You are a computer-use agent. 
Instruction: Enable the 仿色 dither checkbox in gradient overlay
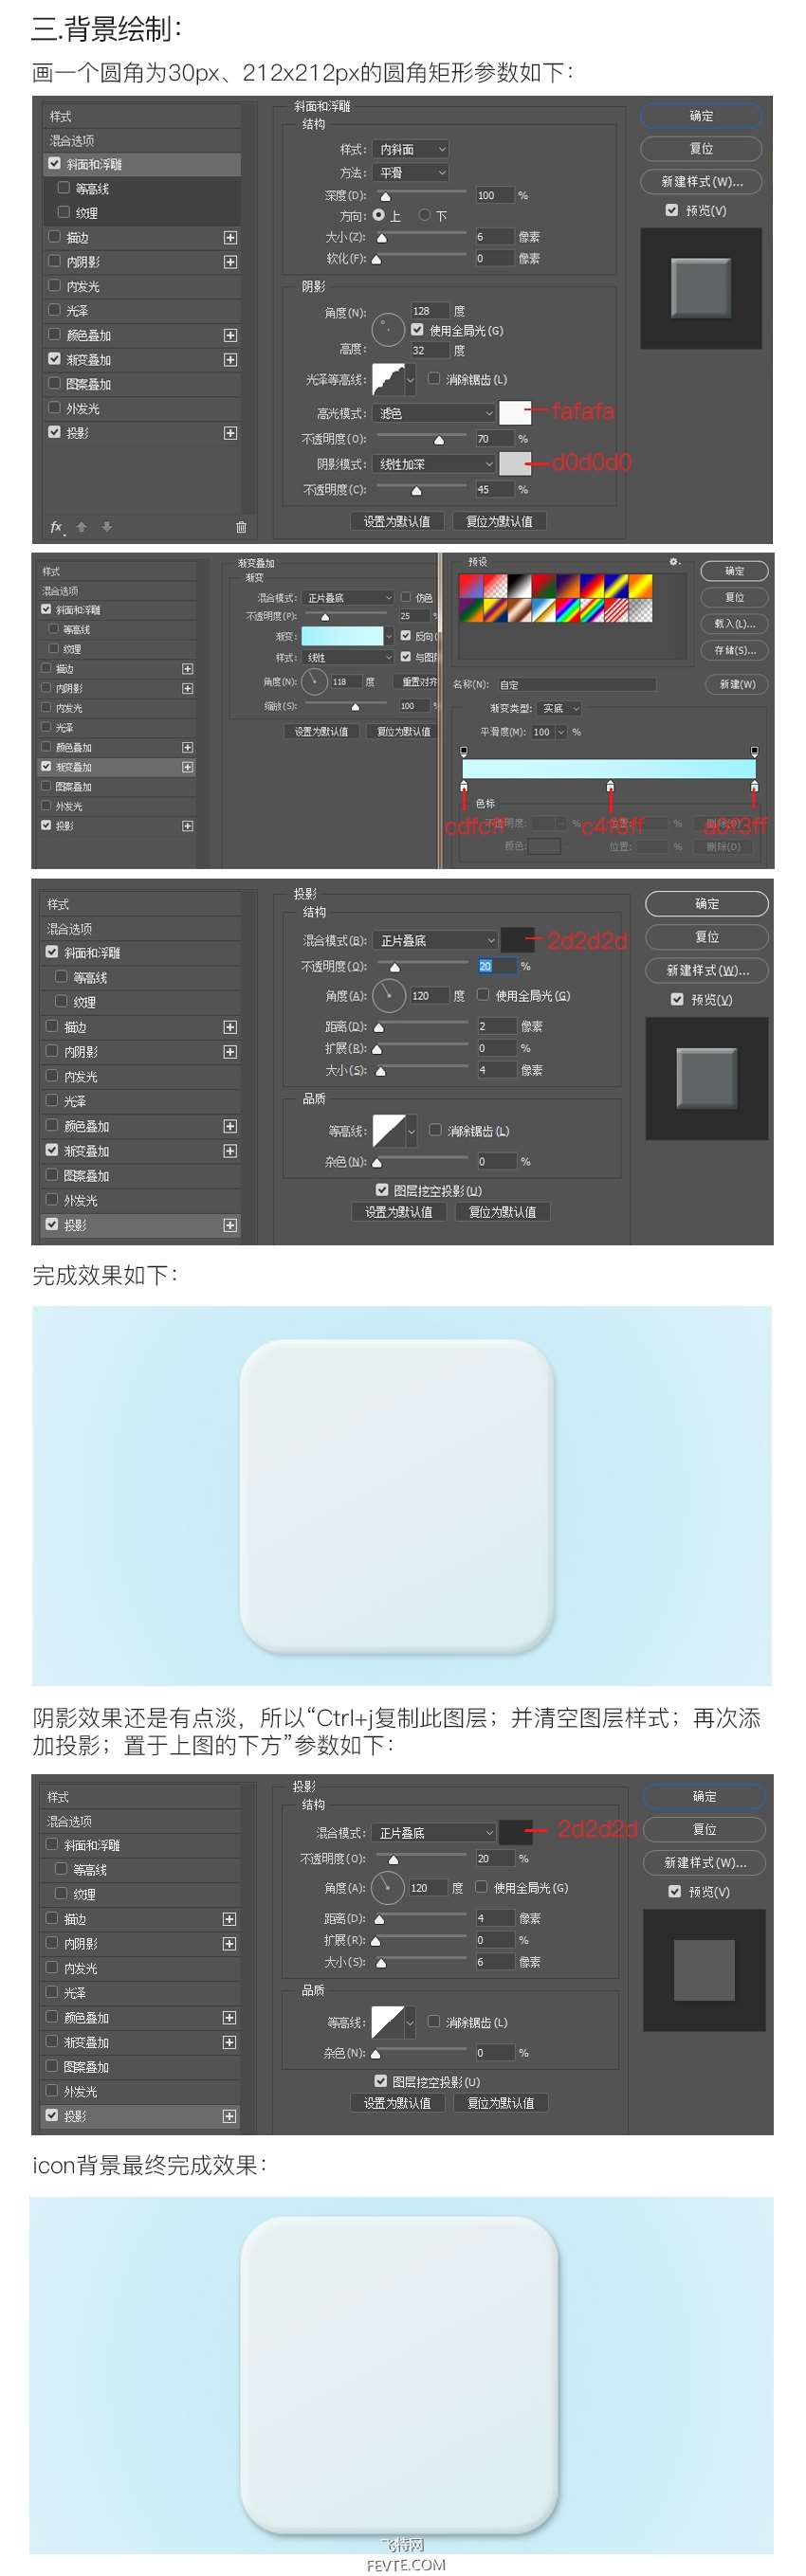coord(406,597)
